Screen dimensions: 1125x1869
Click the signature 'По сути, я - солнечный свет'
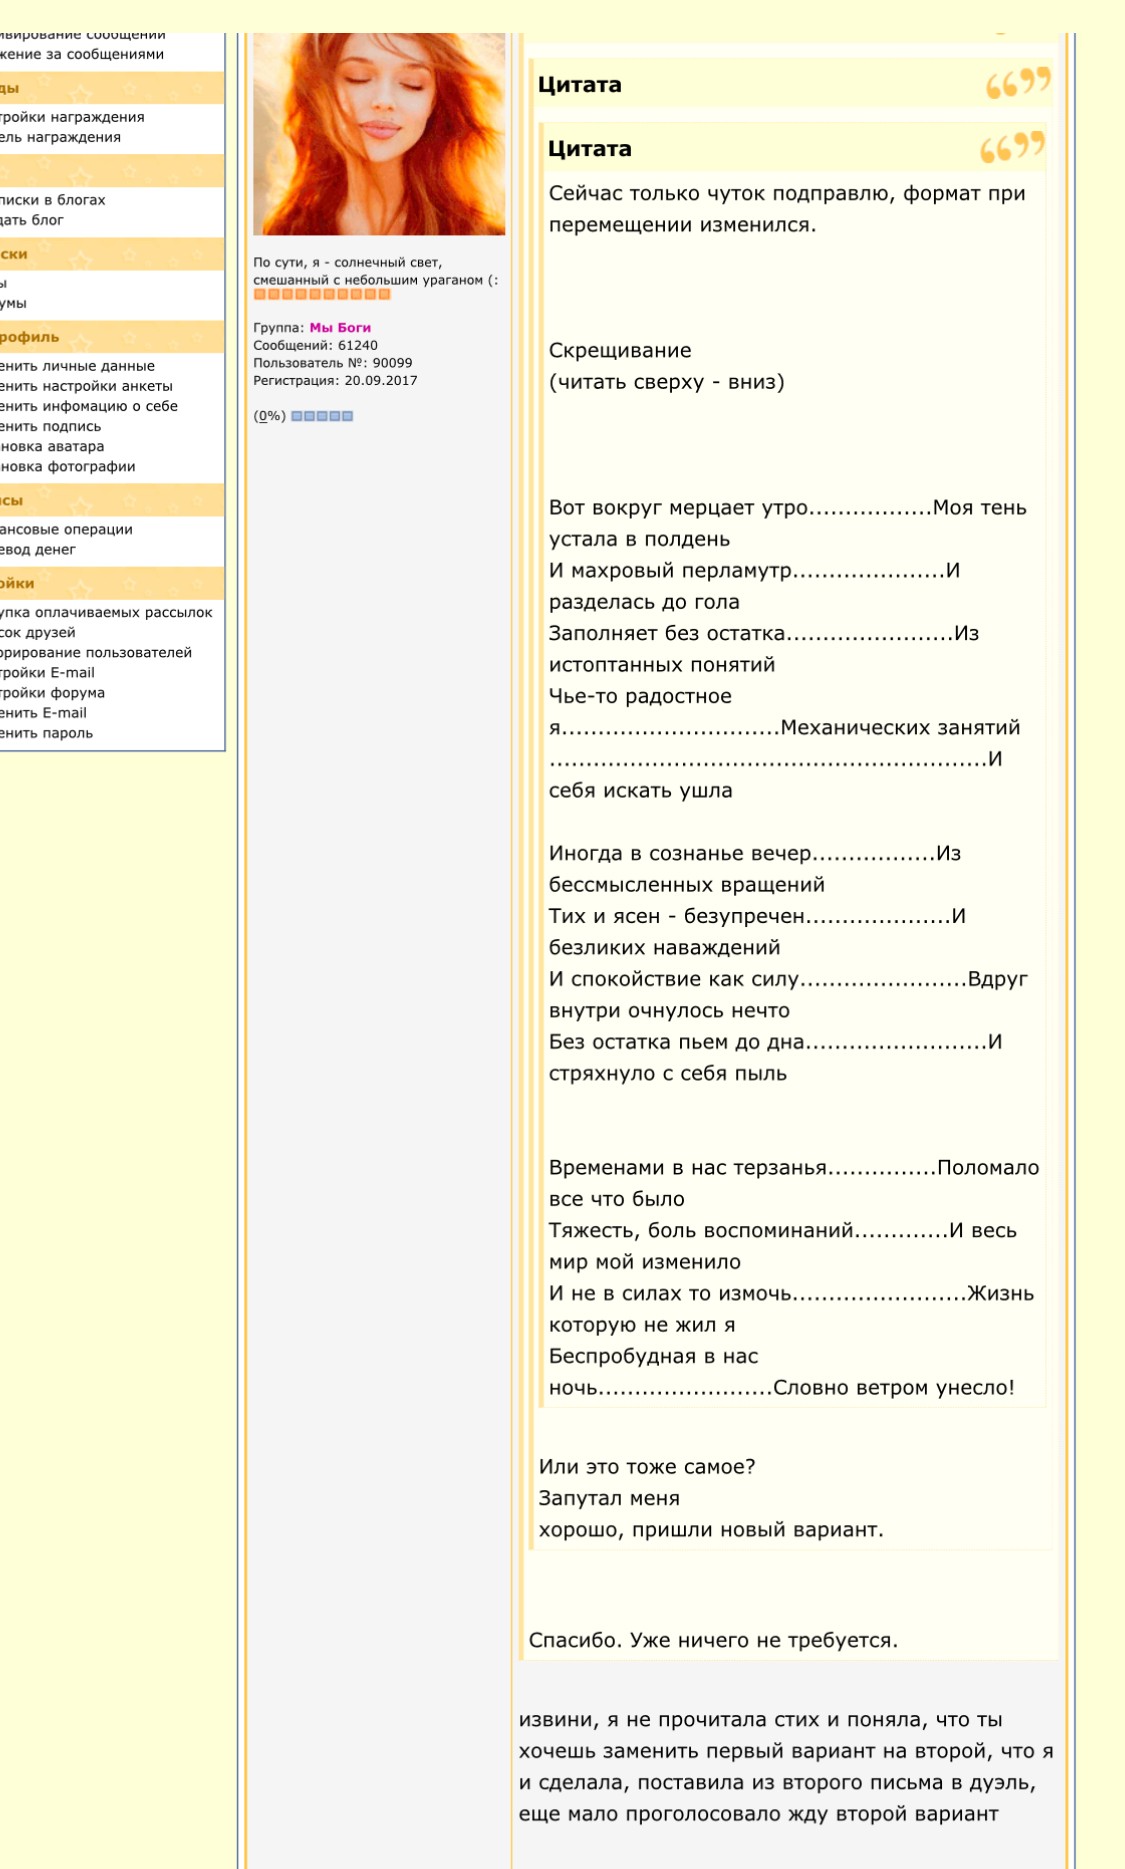(347, 262)
